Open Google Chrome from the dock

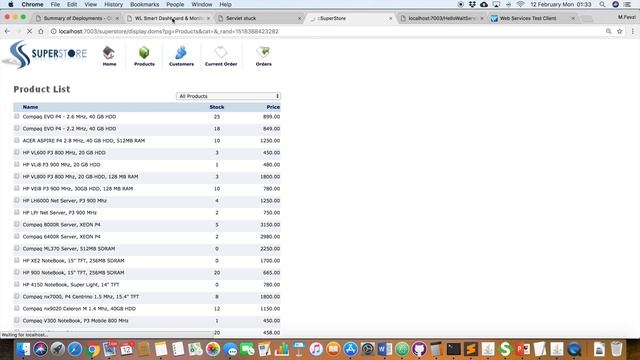click(x=92, y=350)
